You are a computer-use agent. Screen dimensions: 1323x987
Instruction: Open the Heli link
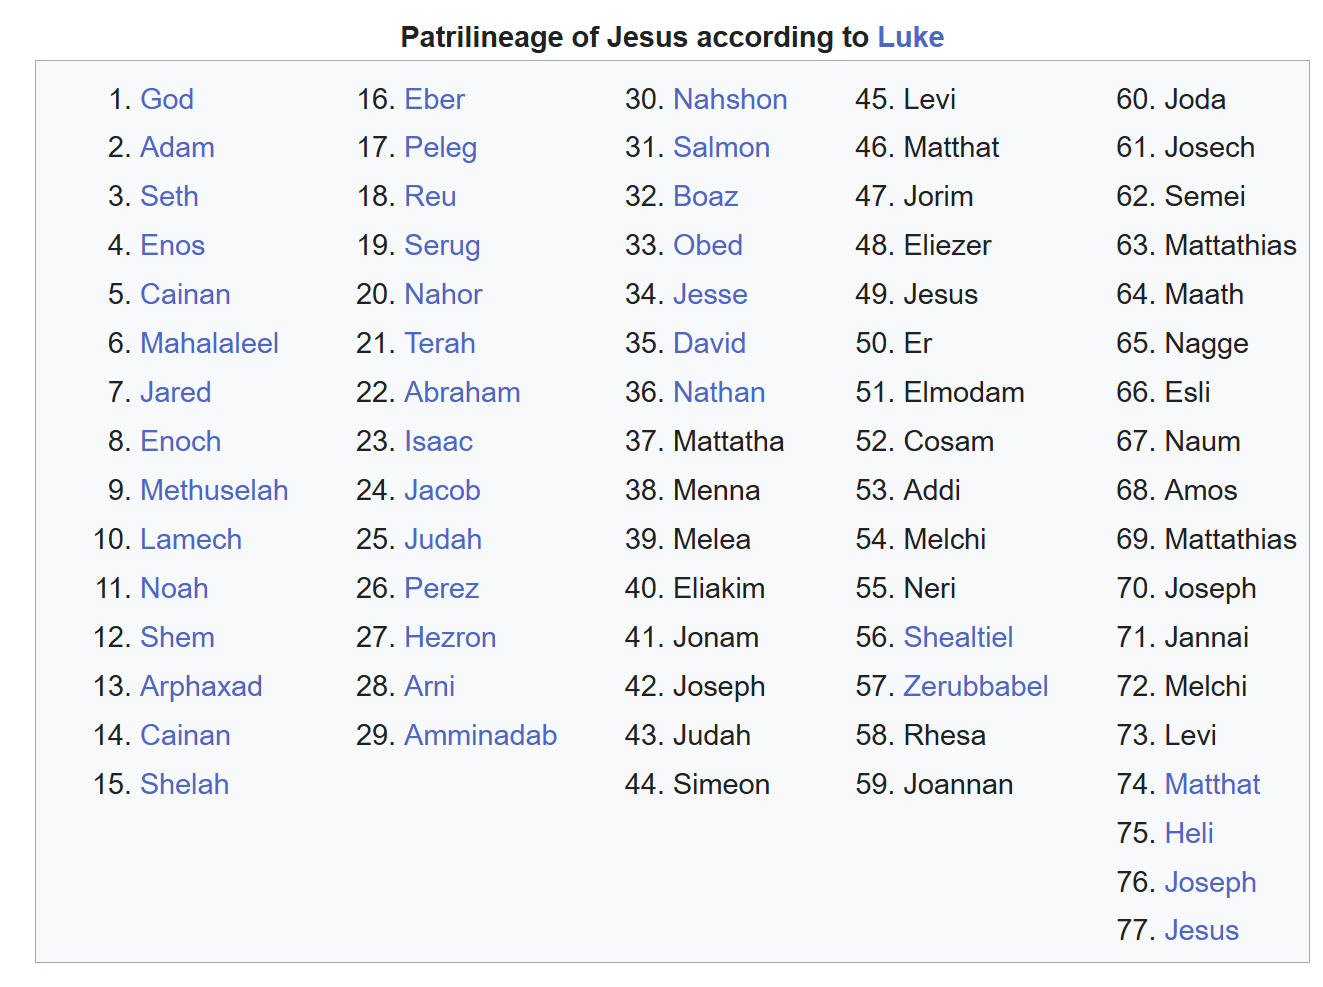click(x=1189, y=833)
